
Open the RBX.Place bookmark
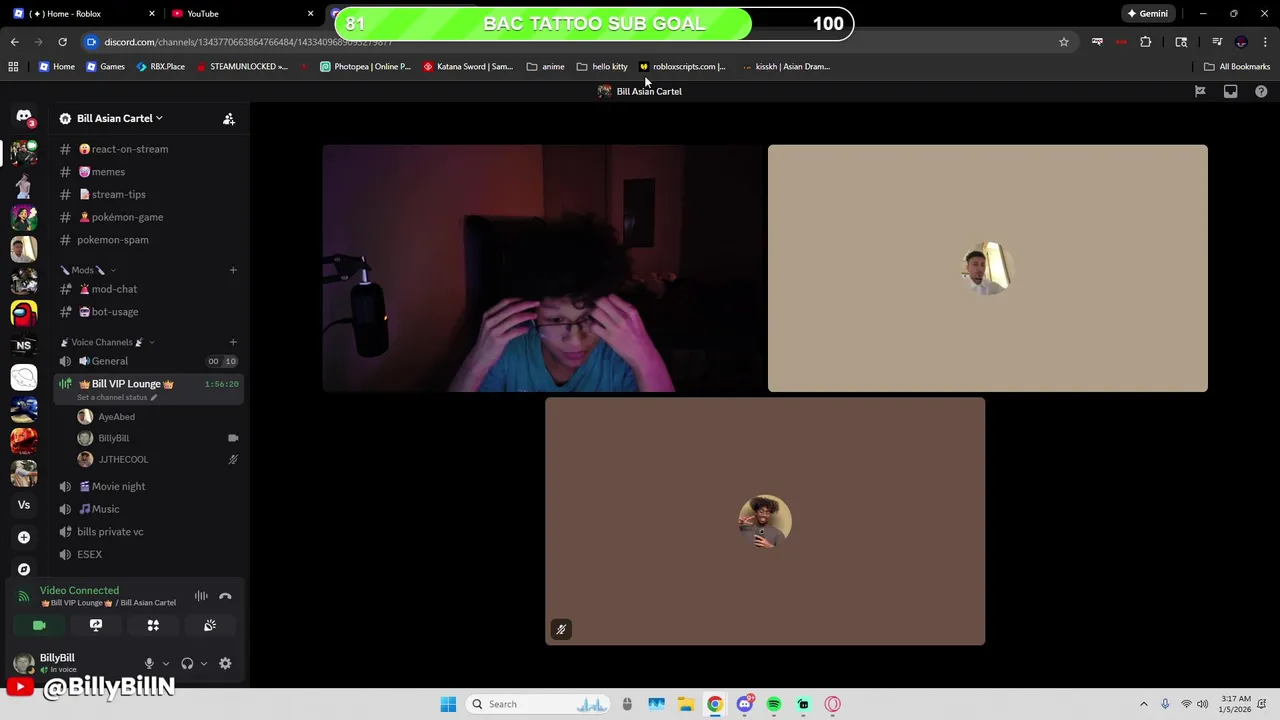coord(160,67)
